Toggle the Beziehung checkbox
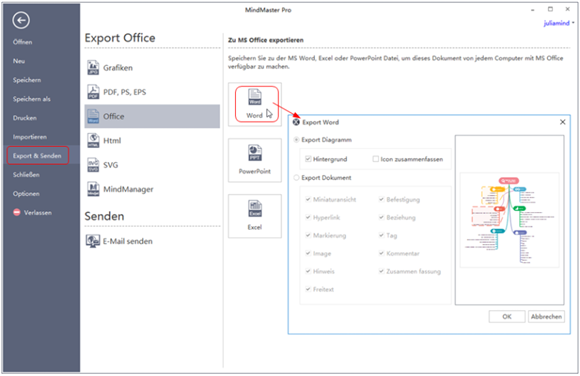This screenshot has height=376, width=580. [x=381, y=217]
